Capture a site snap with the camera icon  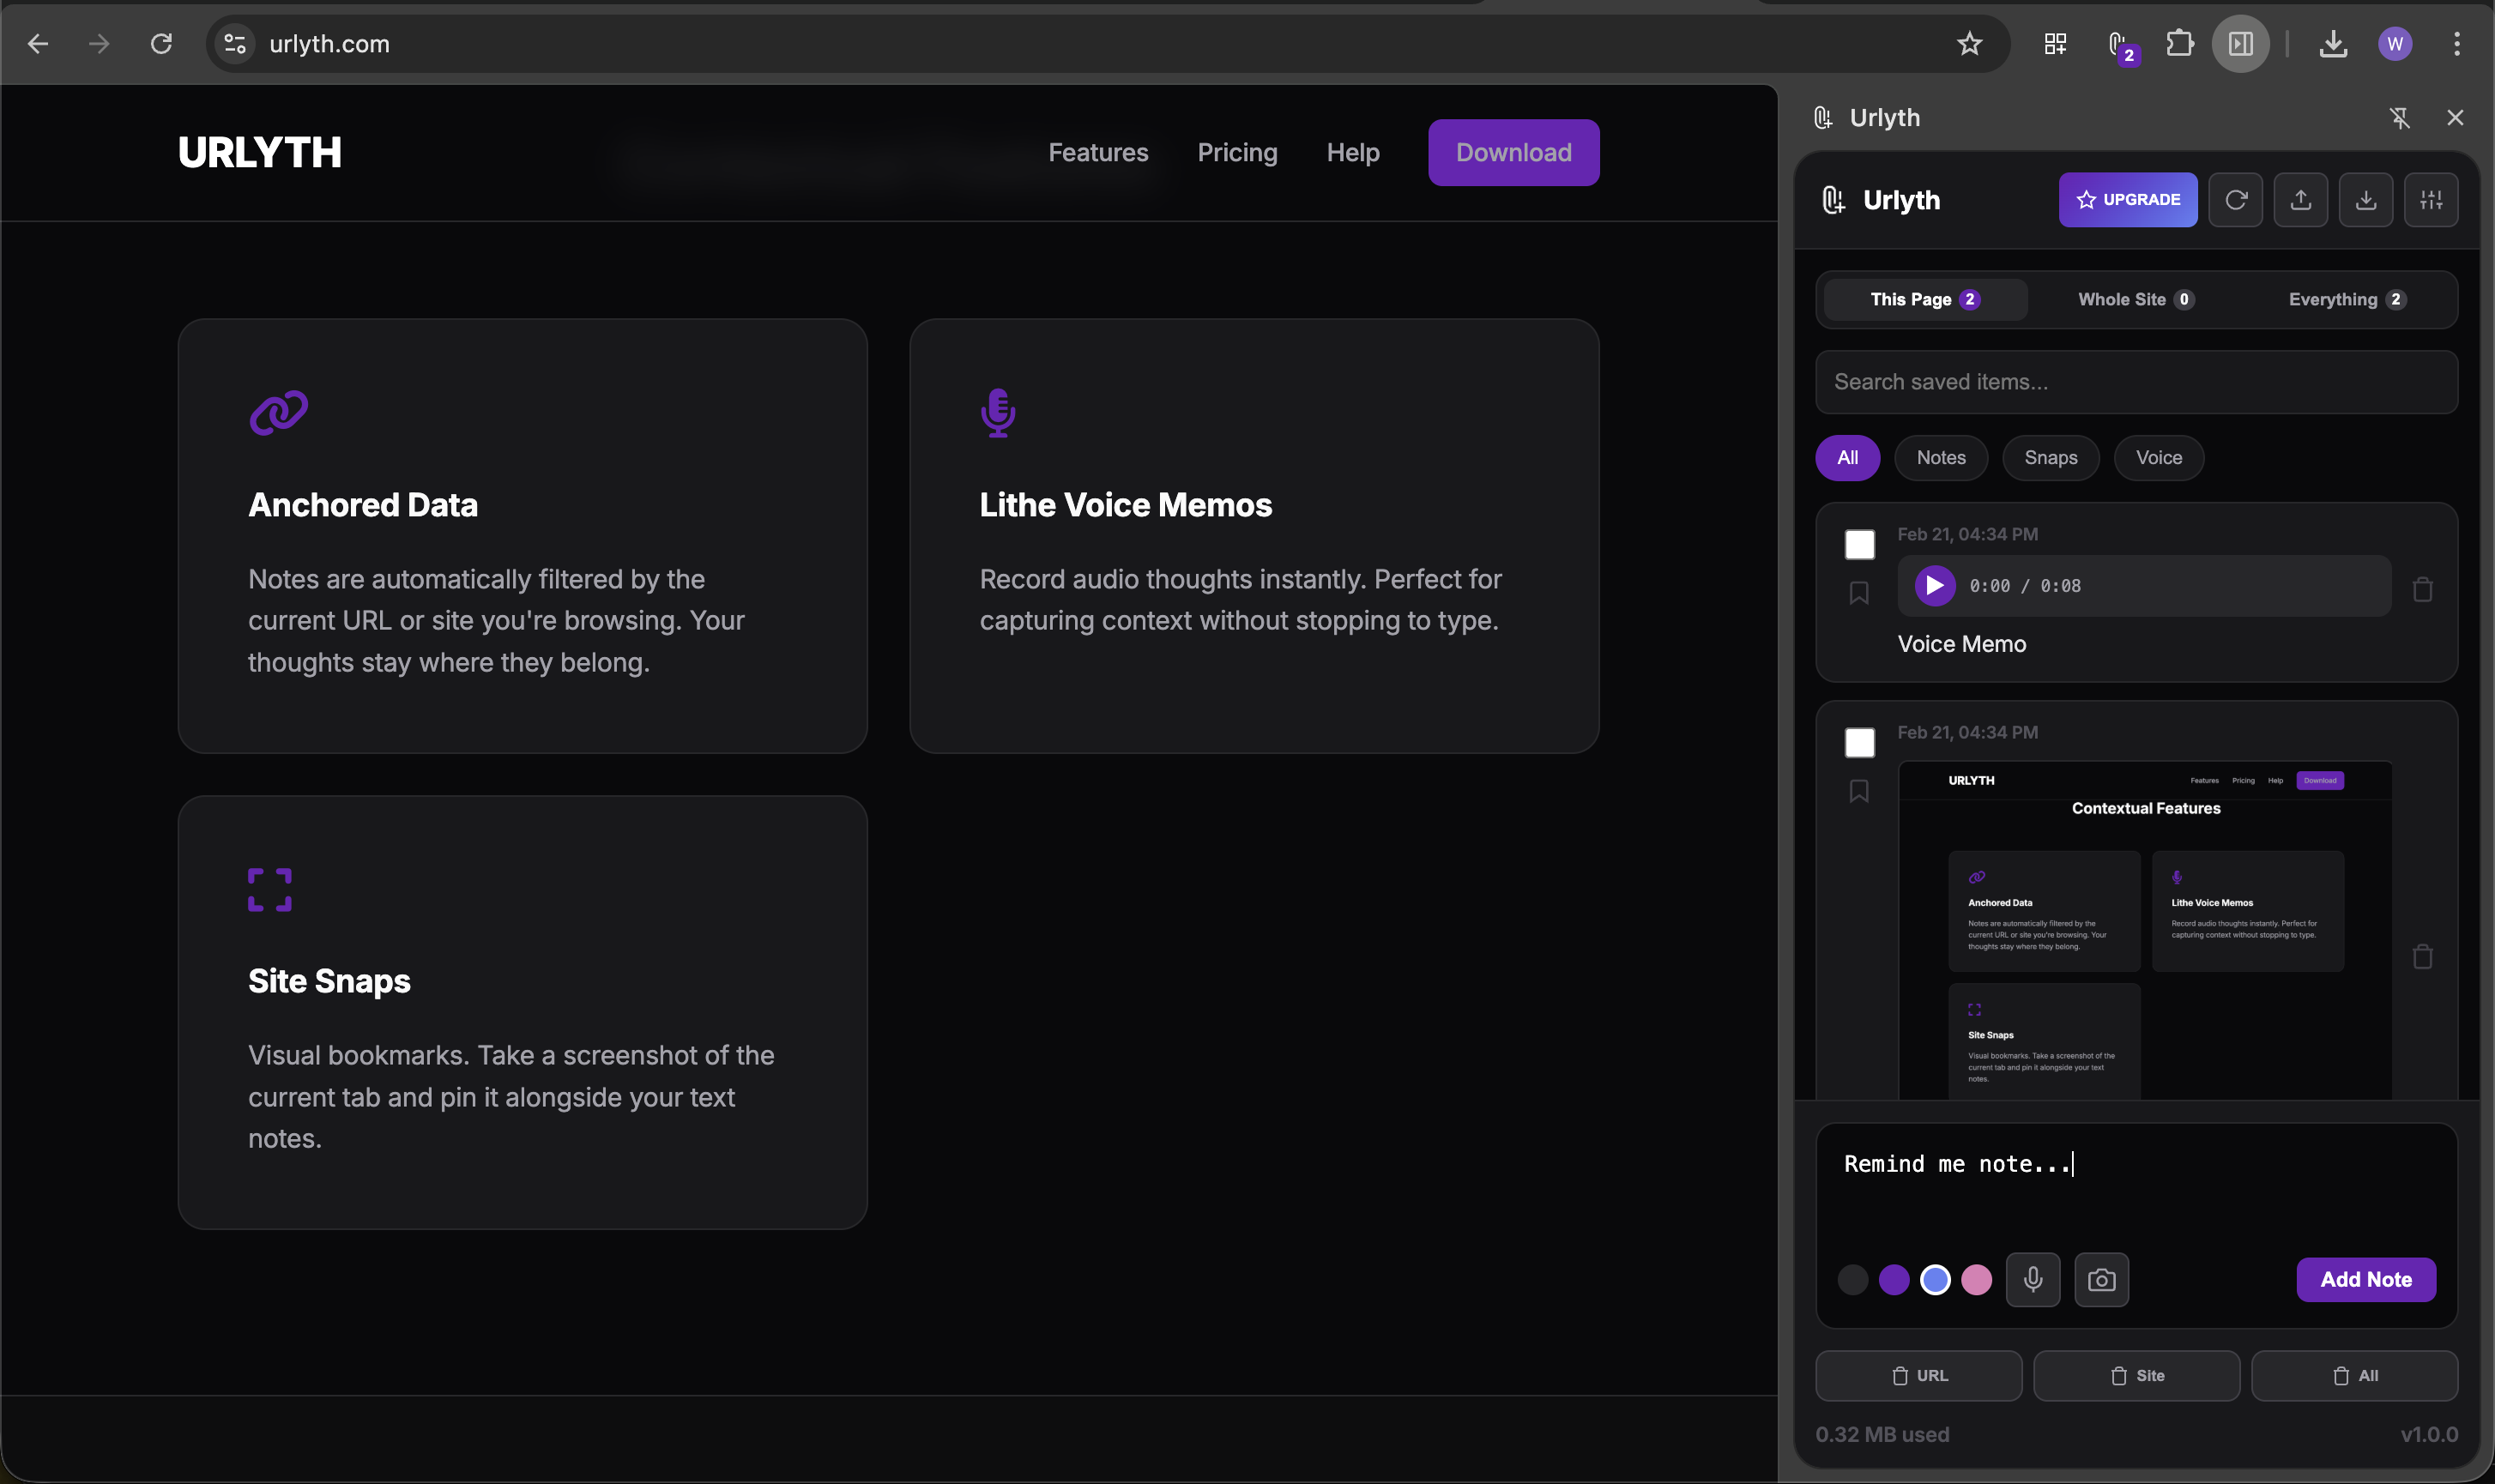click(x=2100, y=1279)
